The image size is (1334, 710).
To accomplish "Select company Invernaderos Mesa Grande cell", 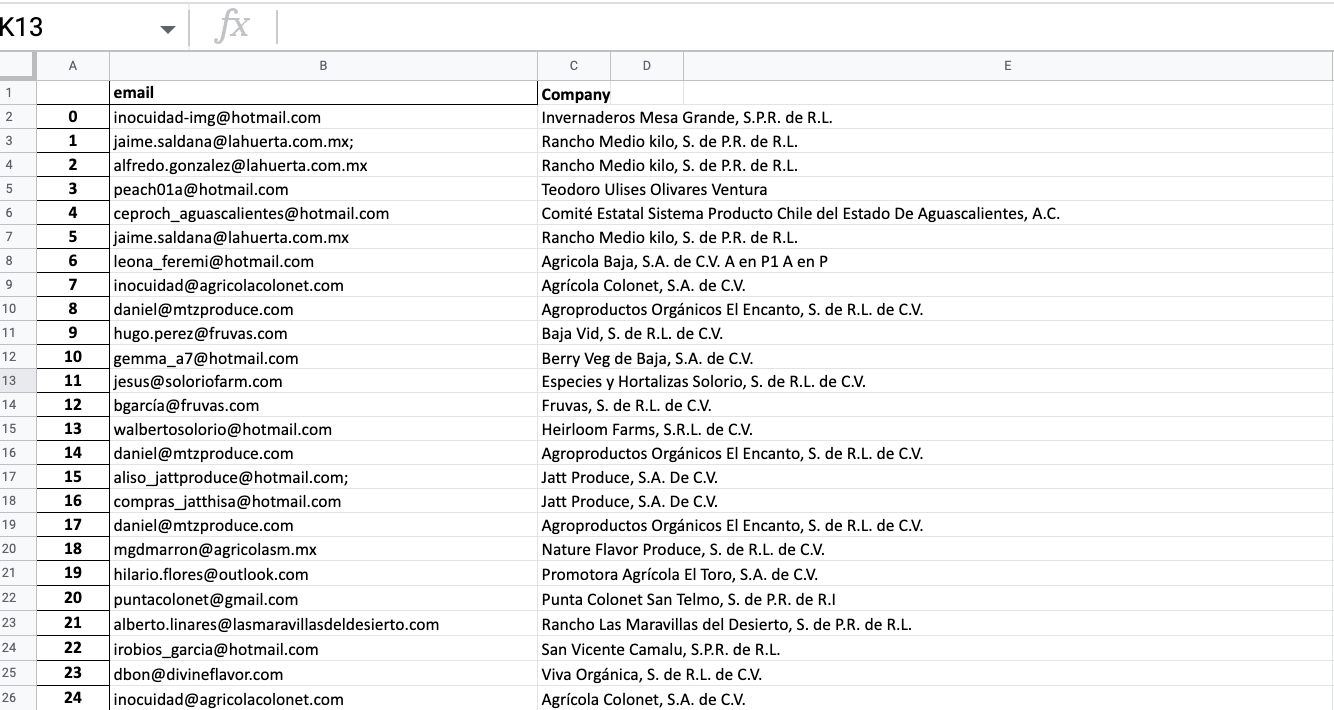I will point(687,117).
